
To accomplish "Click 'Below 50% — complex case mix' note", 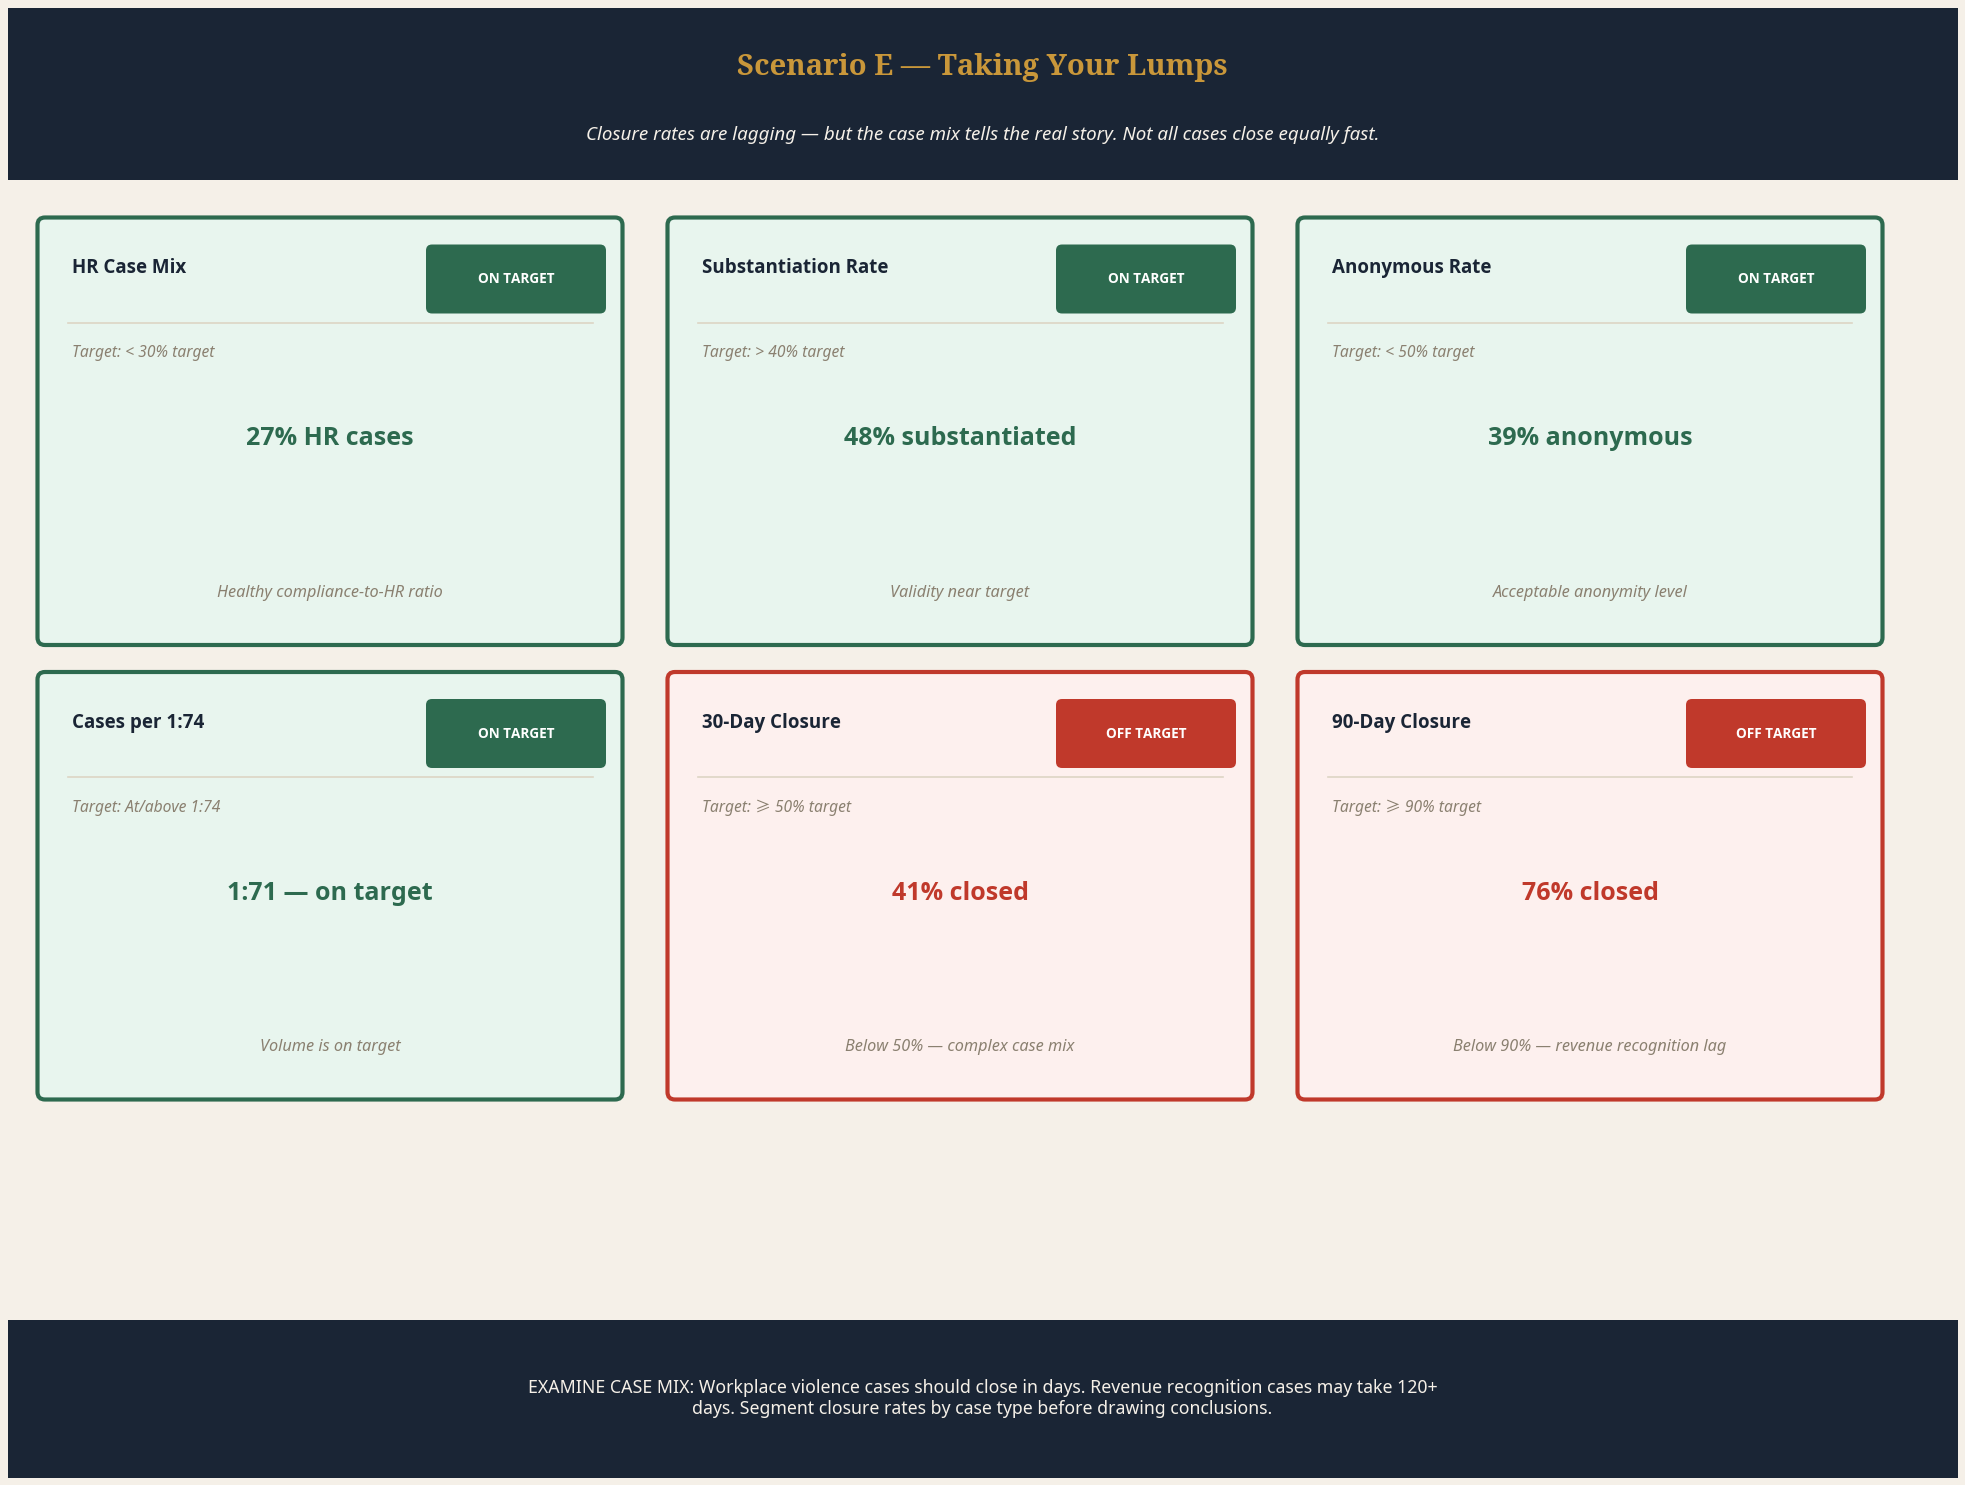I will coord(960,1045).
